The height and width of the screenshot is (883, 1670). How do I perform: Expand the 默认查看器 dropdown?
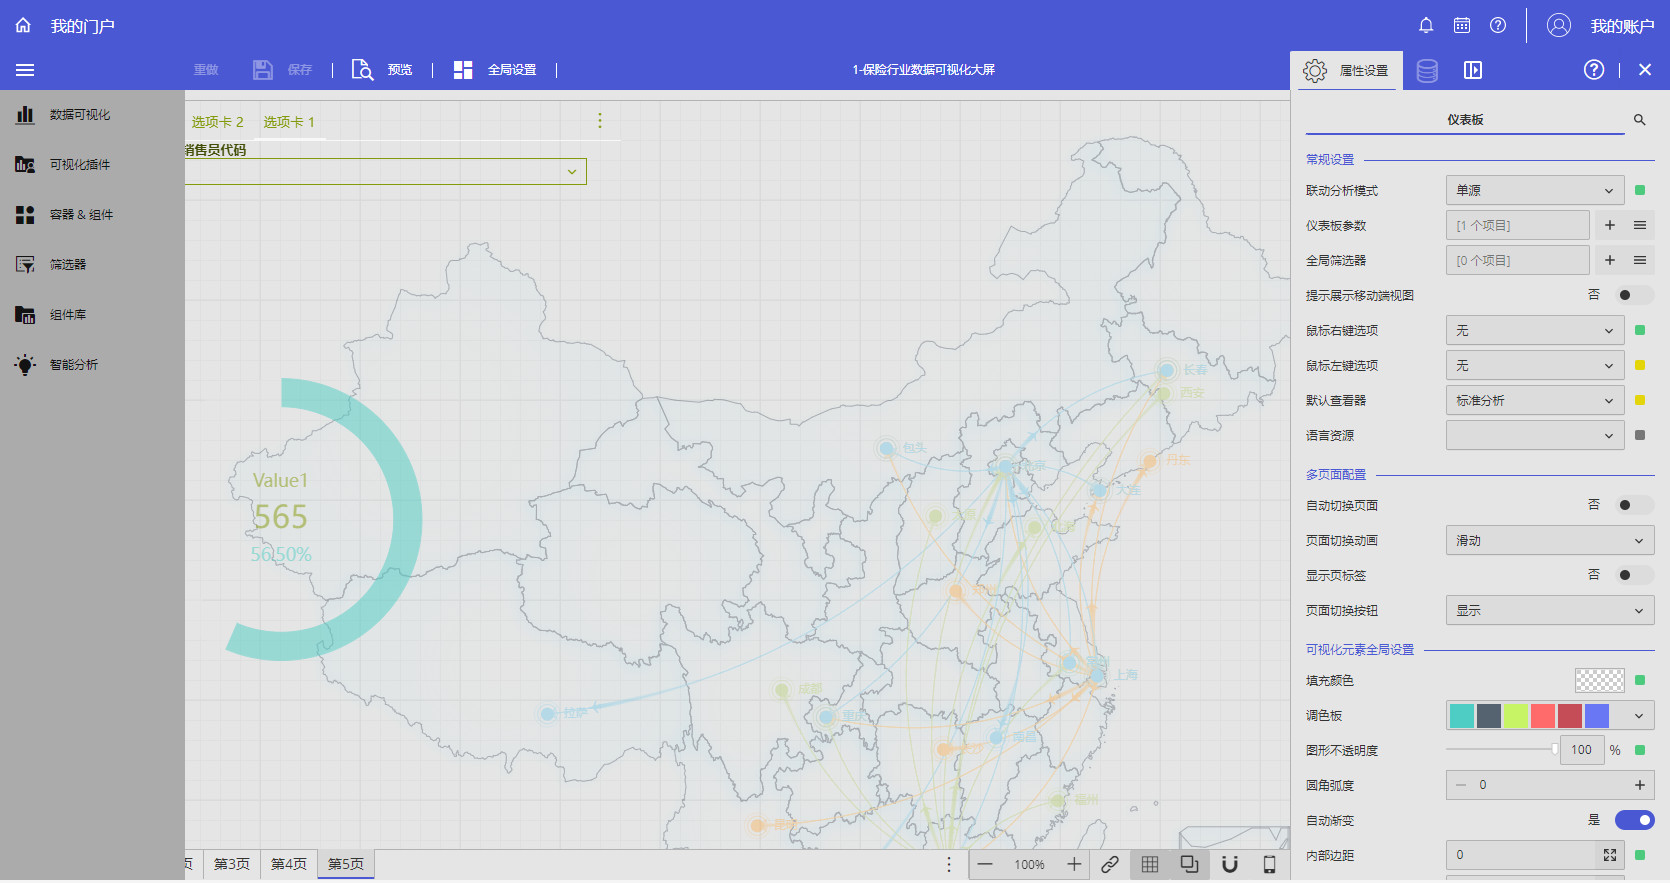tap(1534, 401)
